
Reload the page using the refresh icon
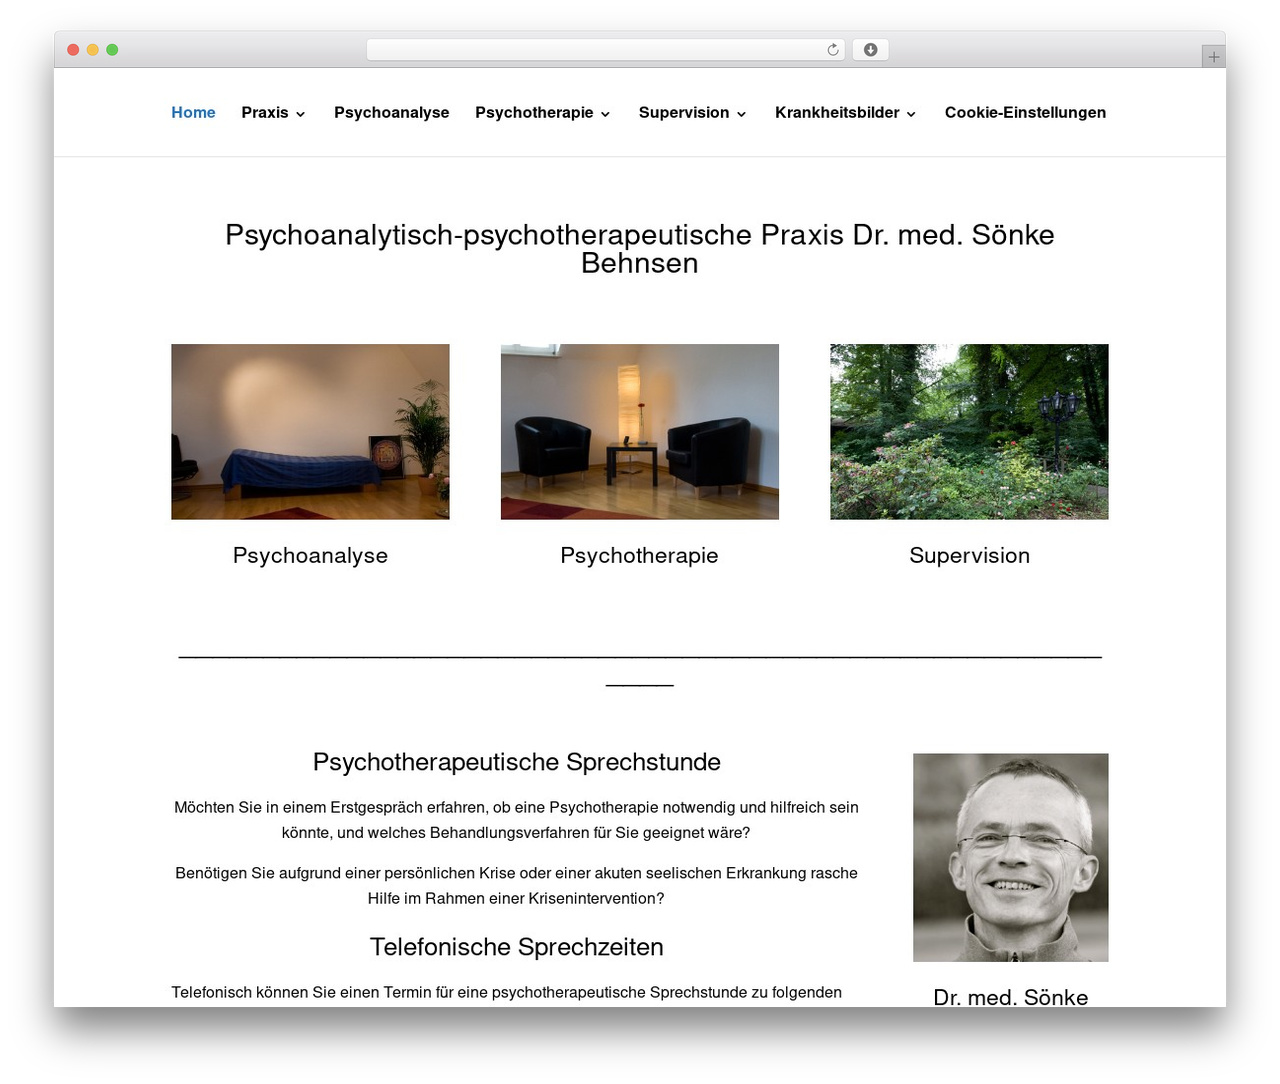coord(833,50)
